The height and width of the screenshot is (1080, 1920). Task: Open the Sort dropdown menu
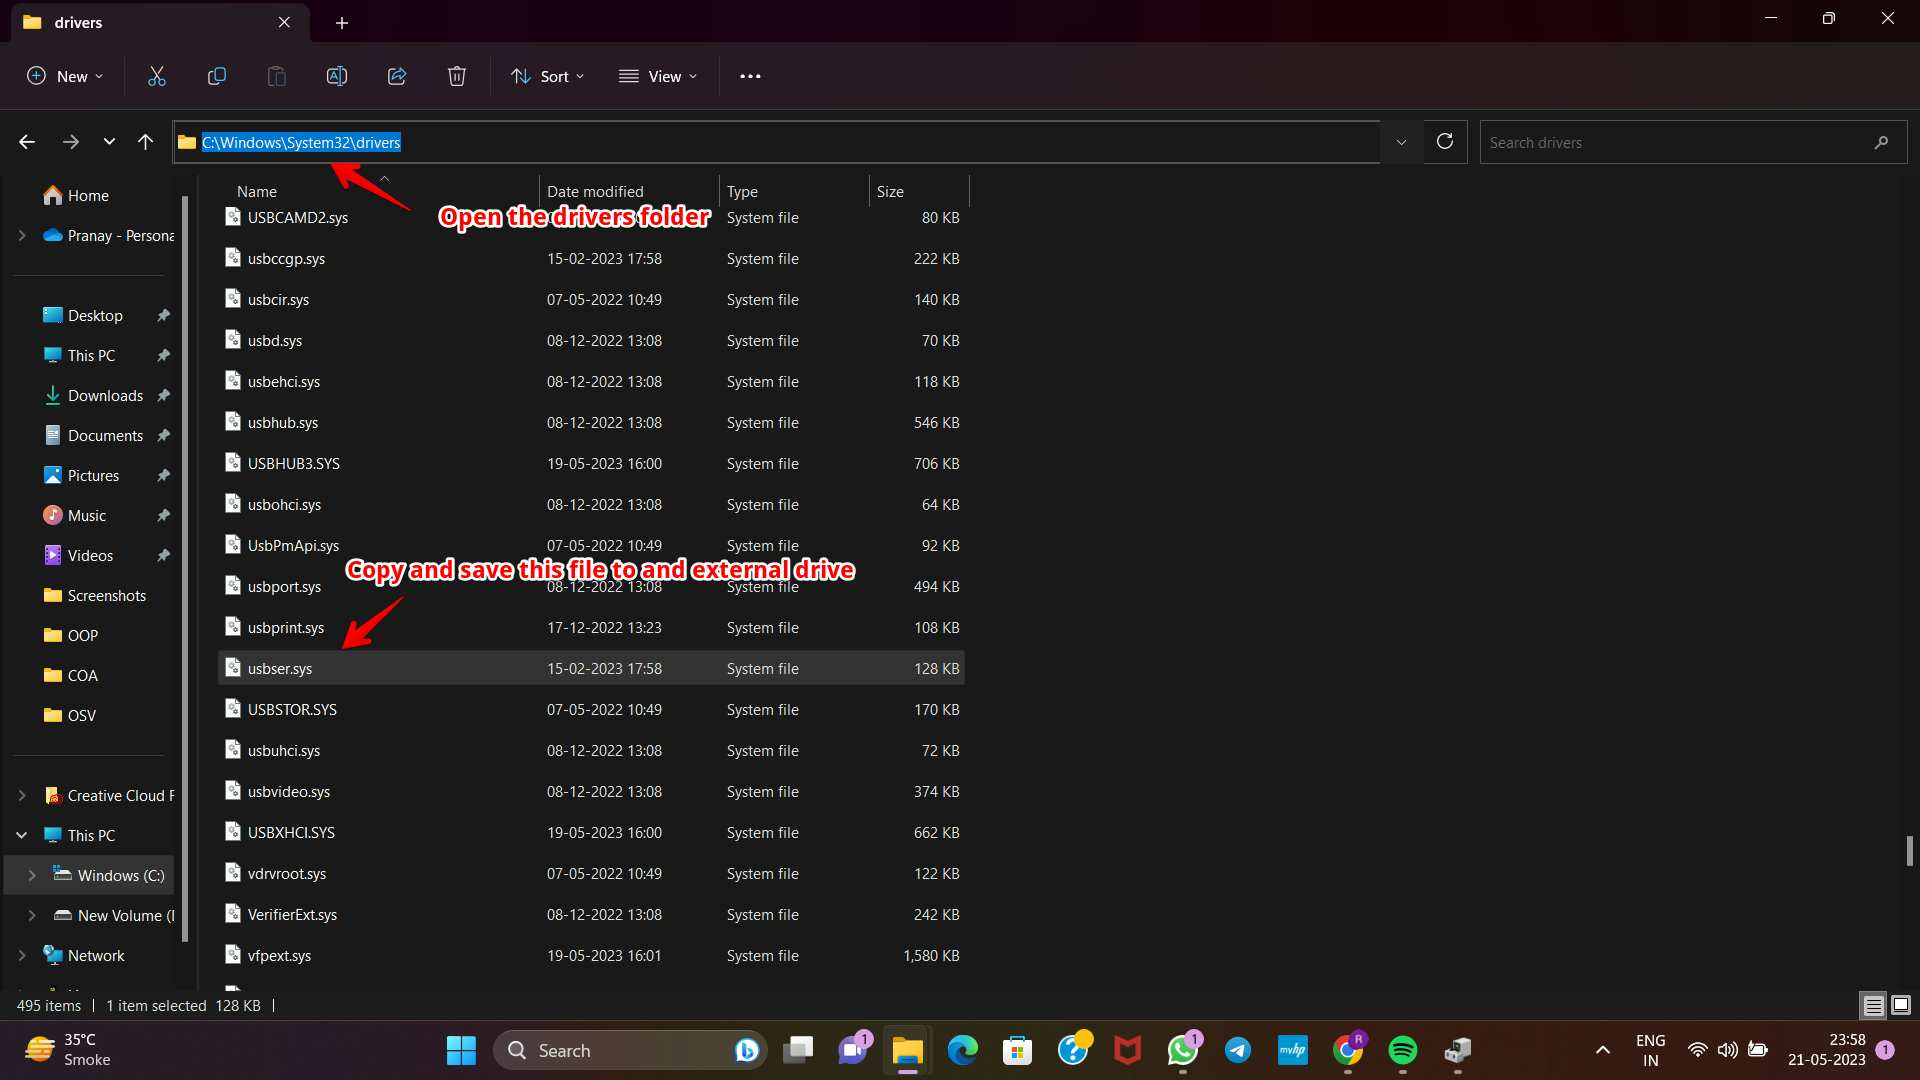[x=548, y=76]
